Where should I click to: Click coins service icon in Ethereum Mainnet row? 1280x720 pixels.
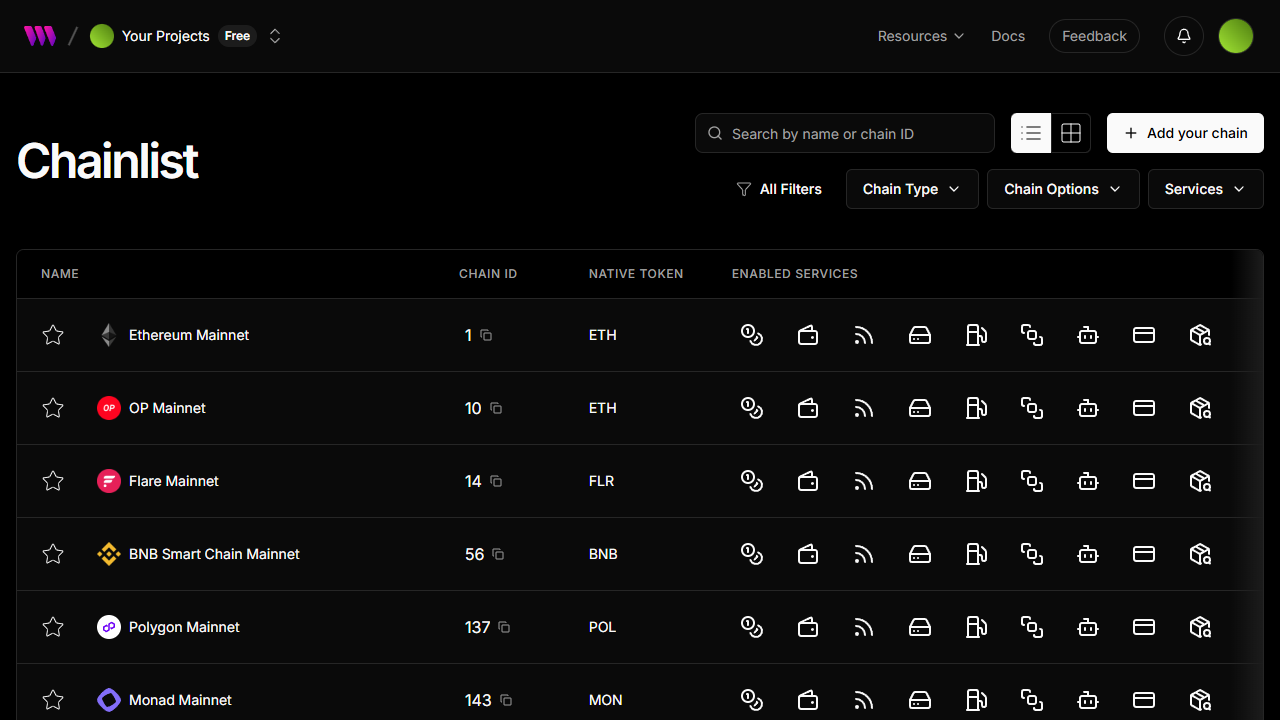752,335
